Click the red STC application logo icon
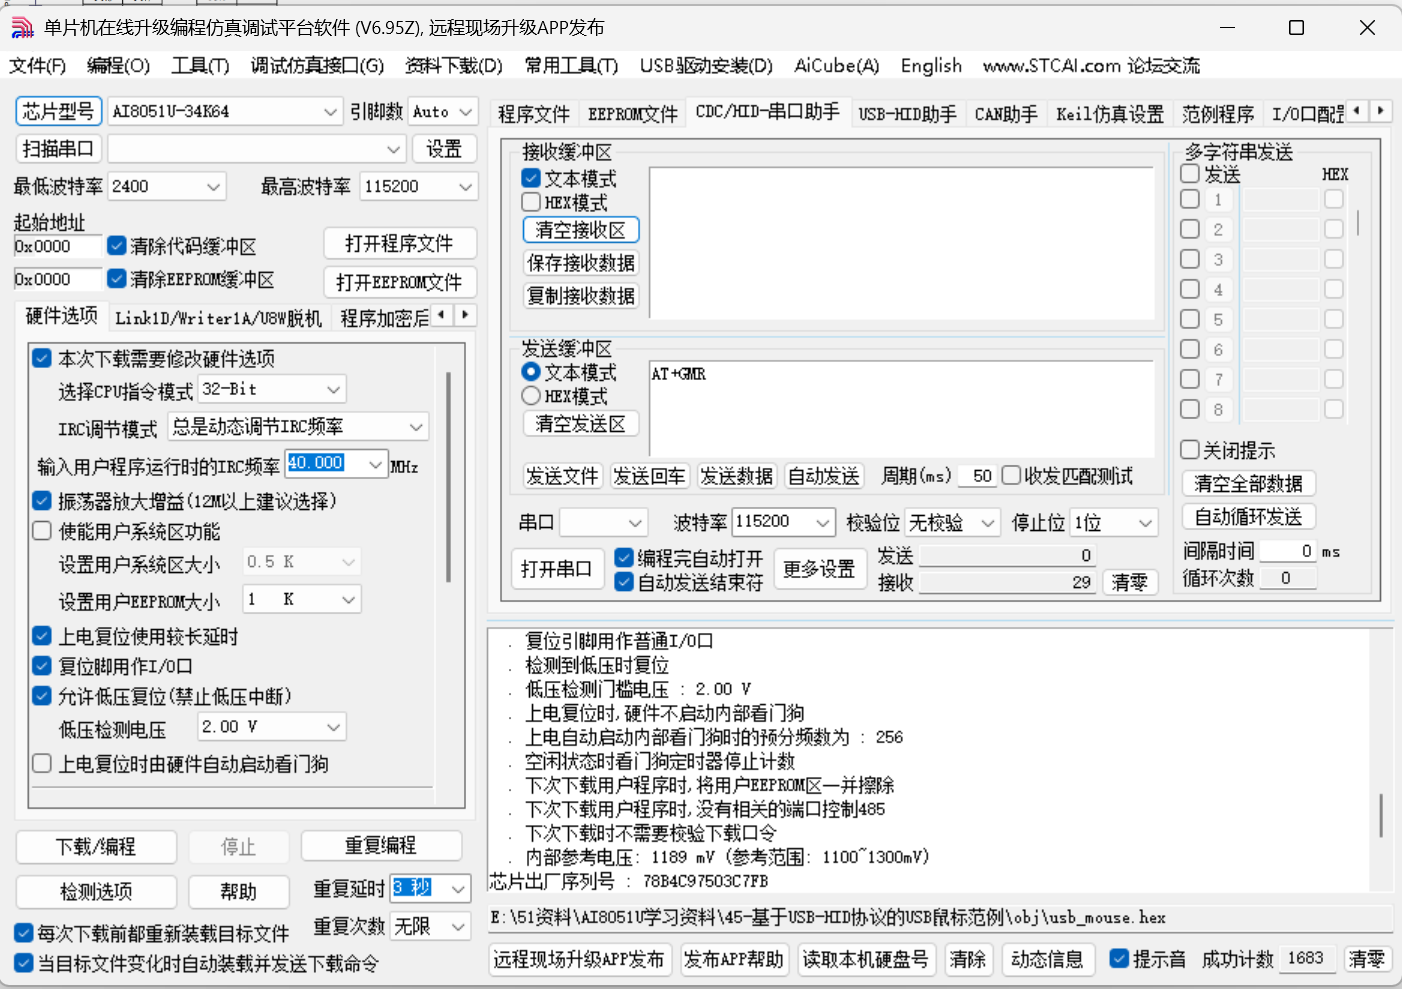 point(20,27)
